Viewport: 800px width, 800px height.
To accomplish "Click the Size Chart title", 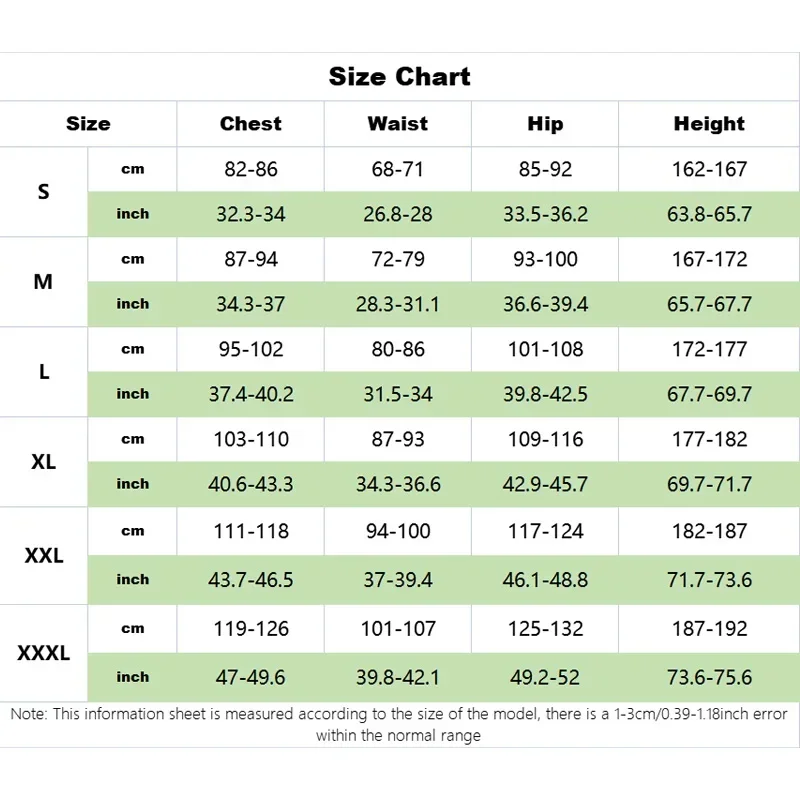I will pos(399,77).
